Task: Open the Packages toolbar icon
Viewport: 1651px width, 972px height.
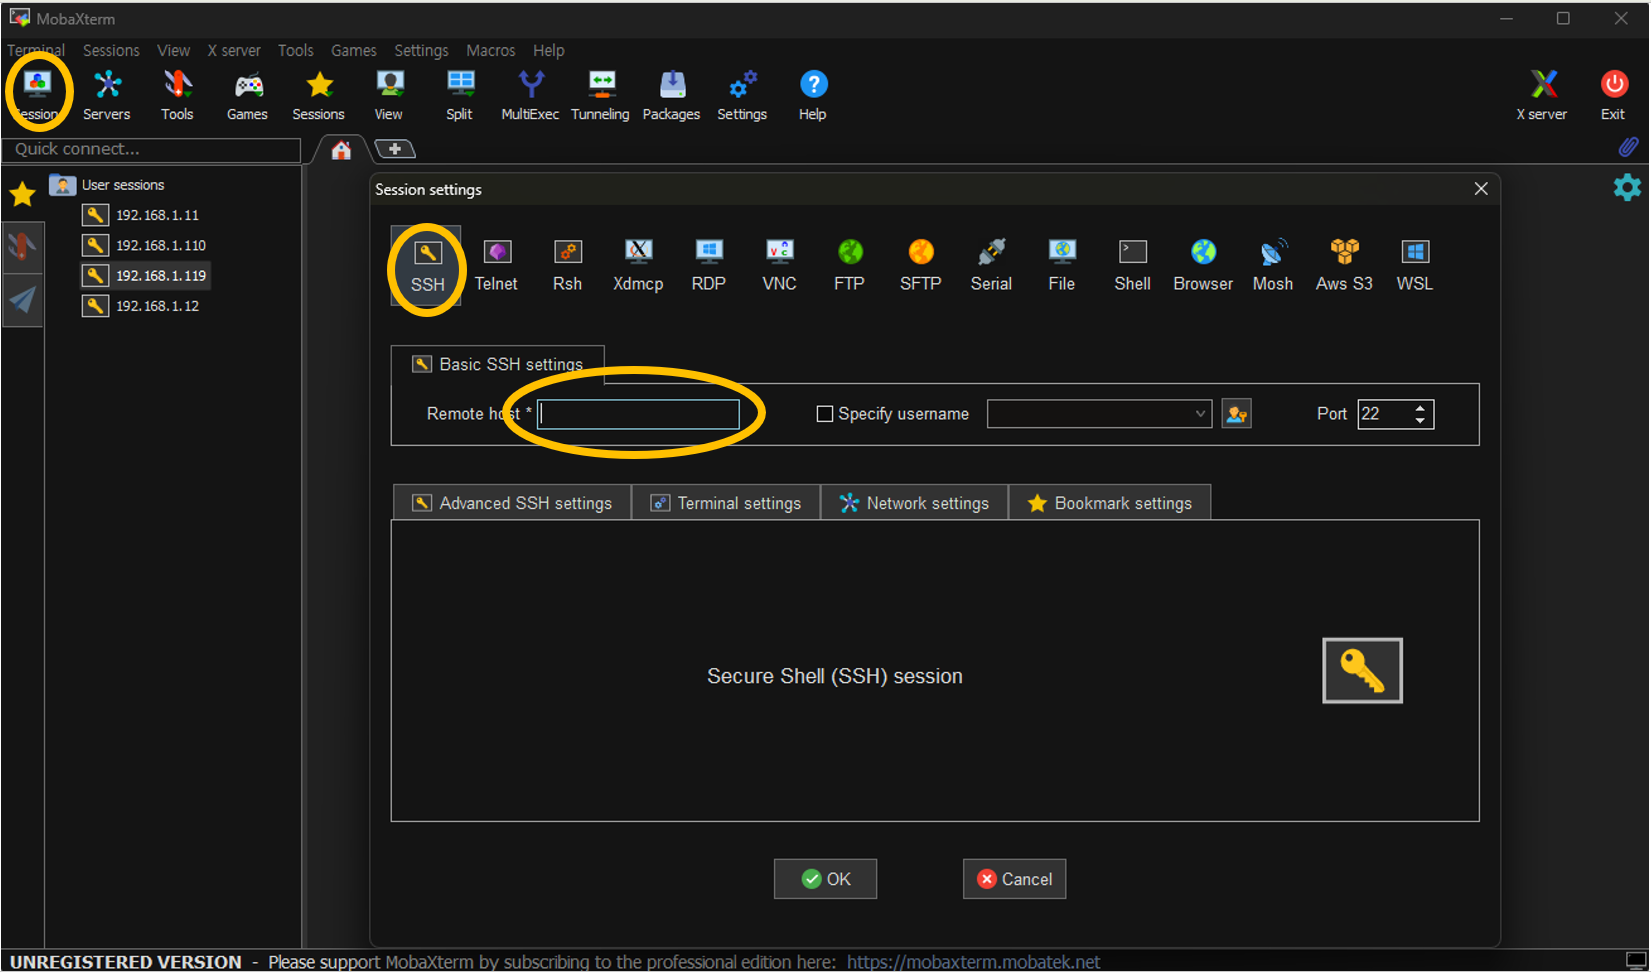Action: [672, 96]
